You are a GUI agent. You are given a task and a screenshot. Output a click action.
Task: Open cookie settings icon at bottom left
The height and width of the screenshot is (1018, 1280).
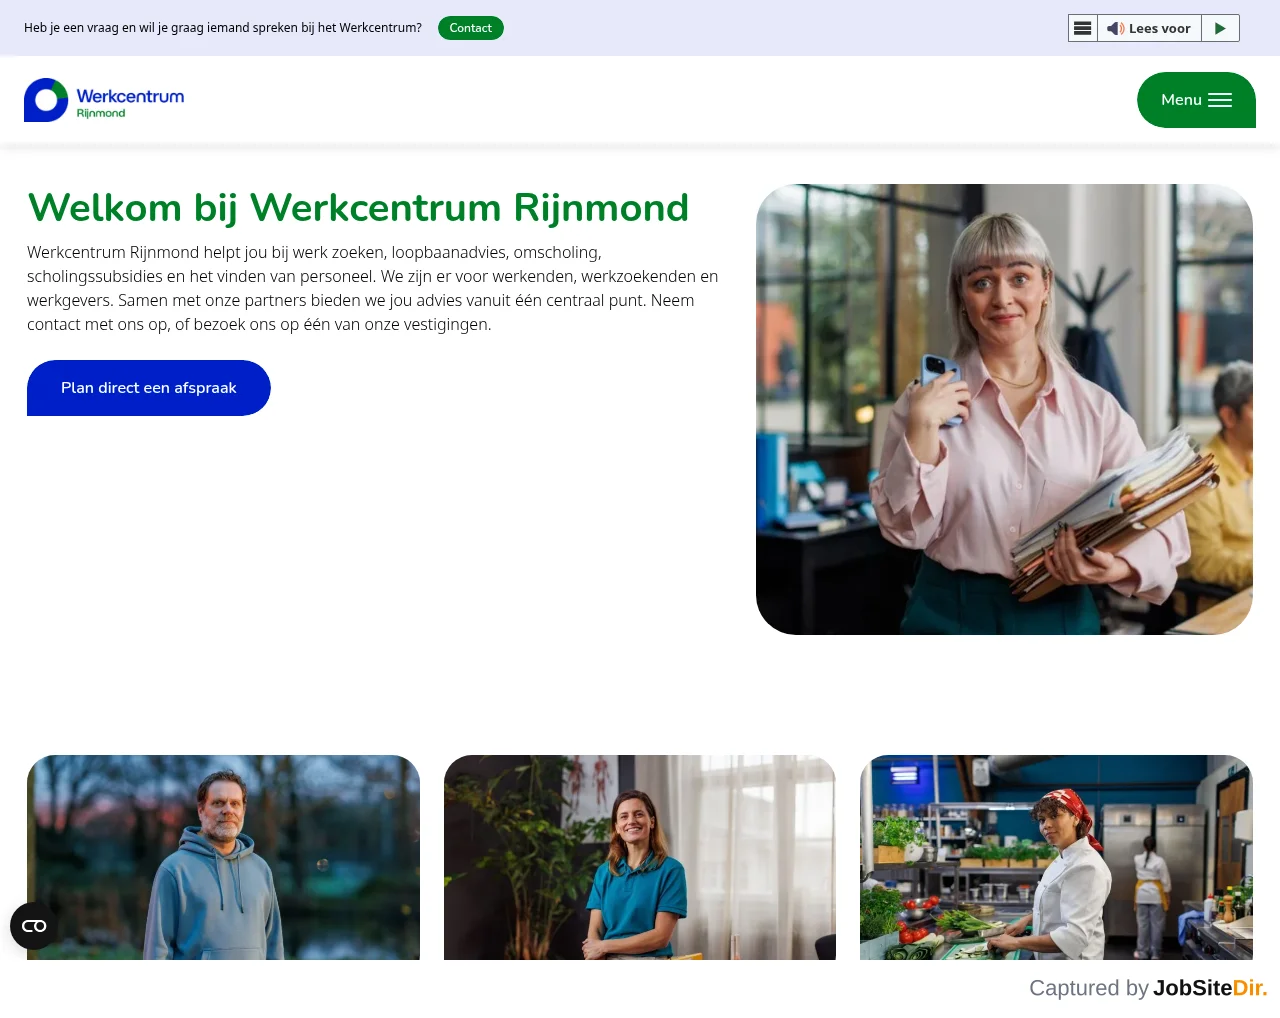[34, 926]
